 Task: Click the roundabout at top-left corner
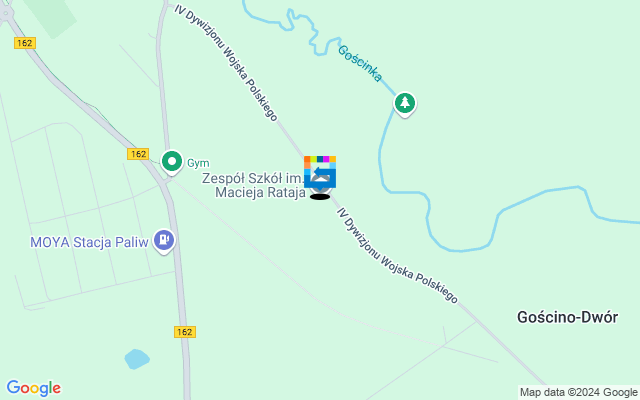pos(6,12)
